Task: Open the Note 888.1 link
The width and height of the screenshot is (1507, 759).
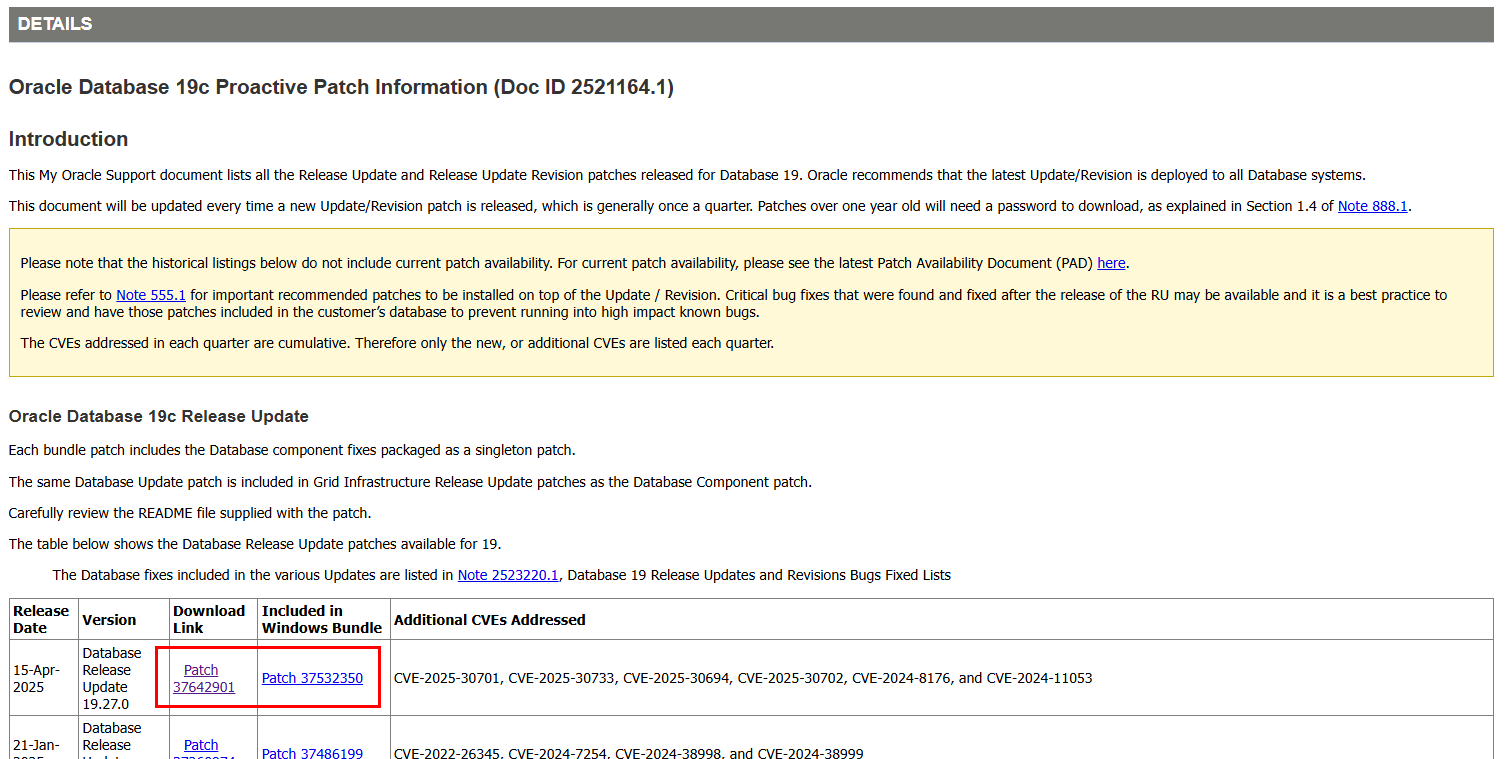Action: 1373,206
